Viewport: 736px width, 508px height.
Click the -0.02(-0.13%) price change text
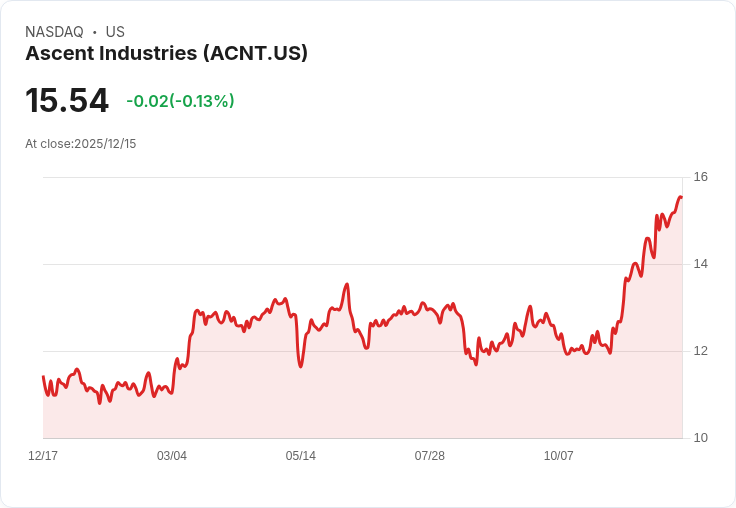tap(180, 101)
